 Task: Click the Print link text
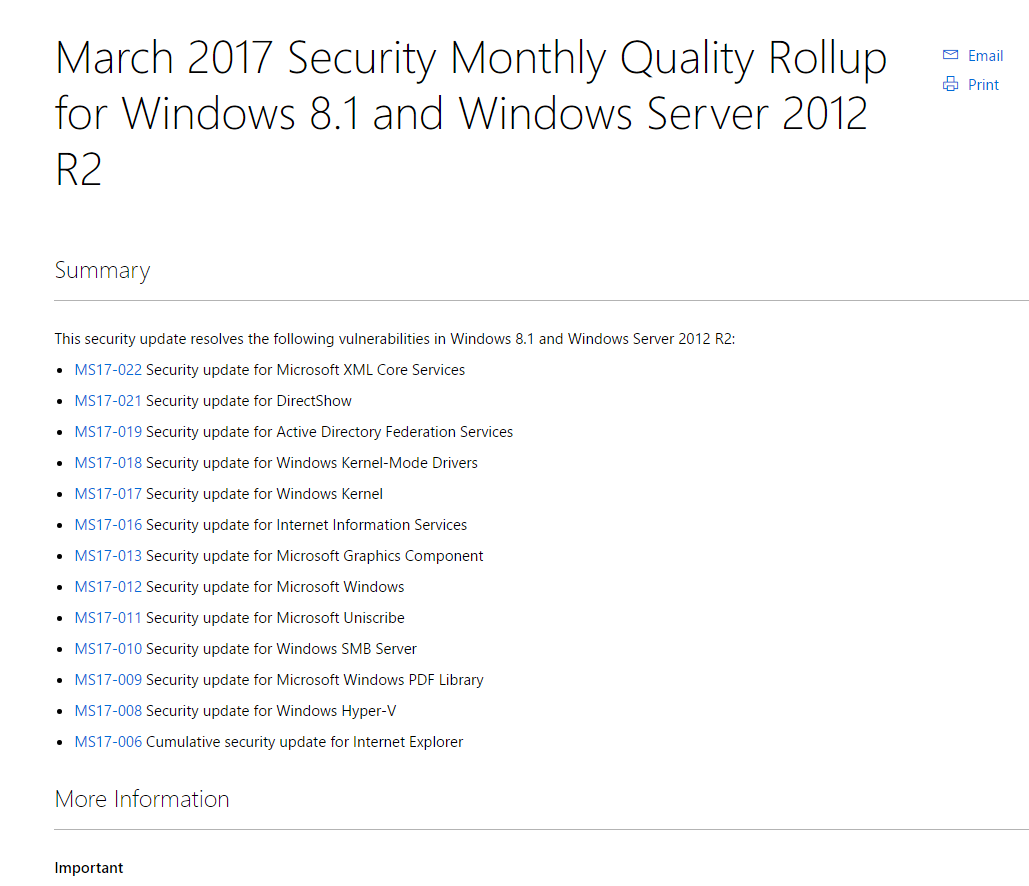coord(983,85)
